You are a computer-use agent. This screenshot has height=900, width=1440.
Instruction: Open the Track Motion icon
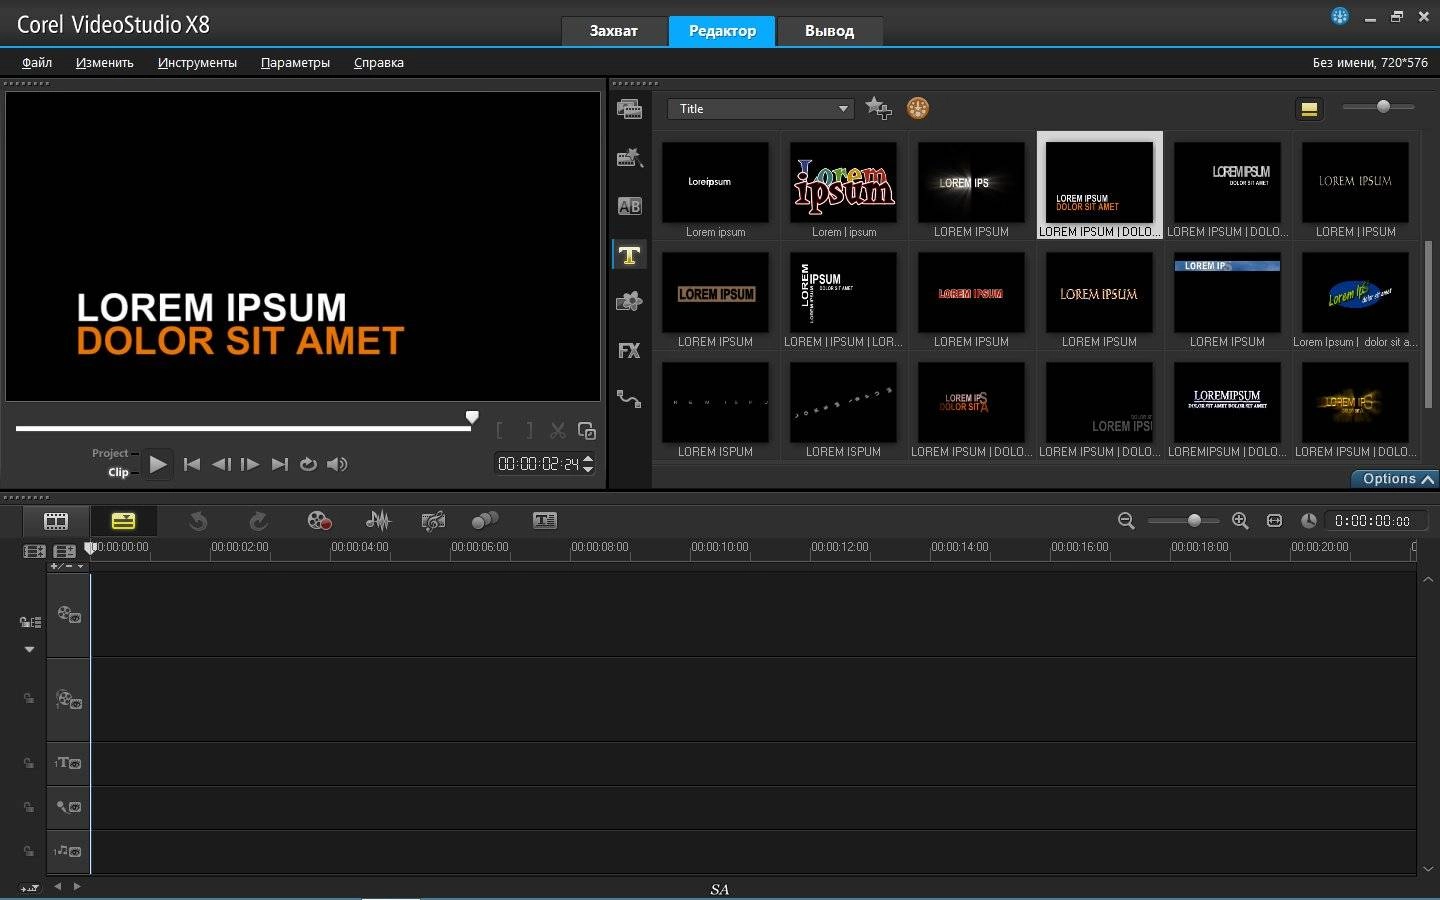coord(485,521)
